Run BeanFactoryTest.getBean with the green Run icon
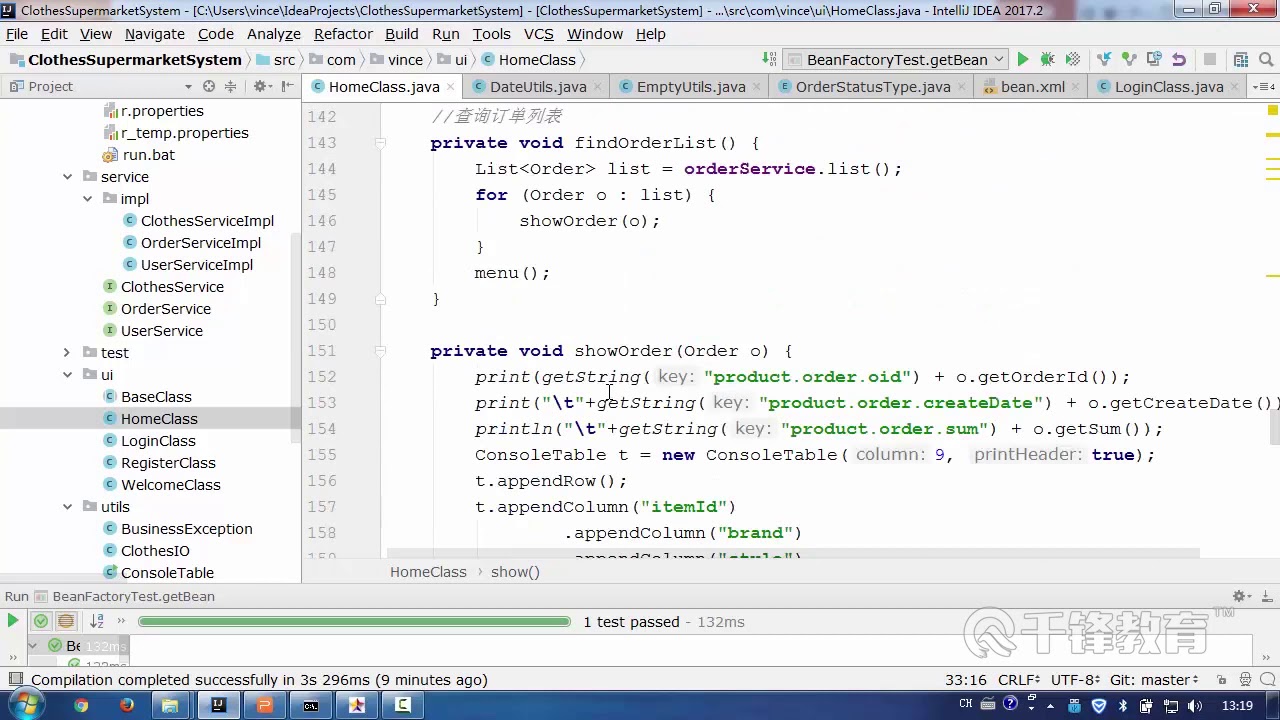 (x=1022, y=60)
